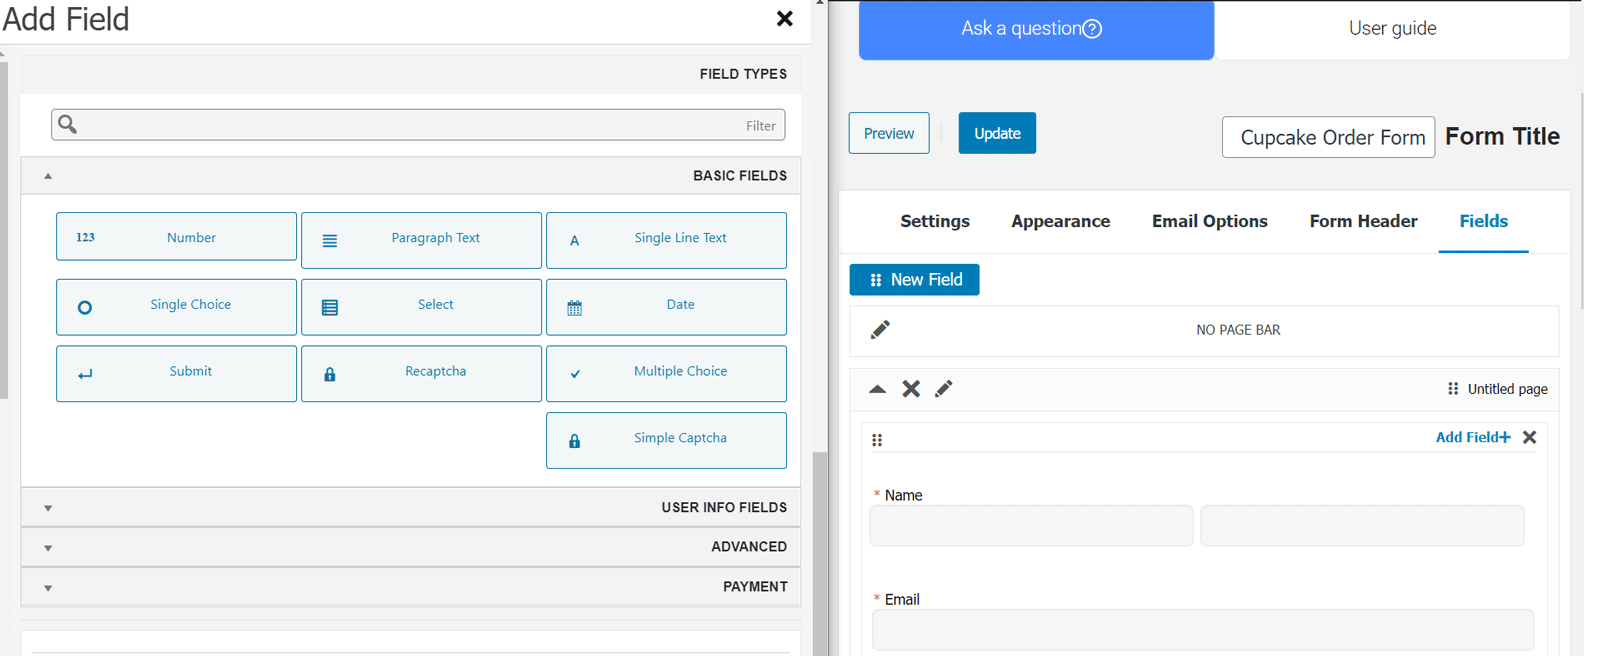Screen dimensions: 1600x656
Task: Collapse the Untitled page with up arrow
Action: pyautogui.click(x=877, y=389)
